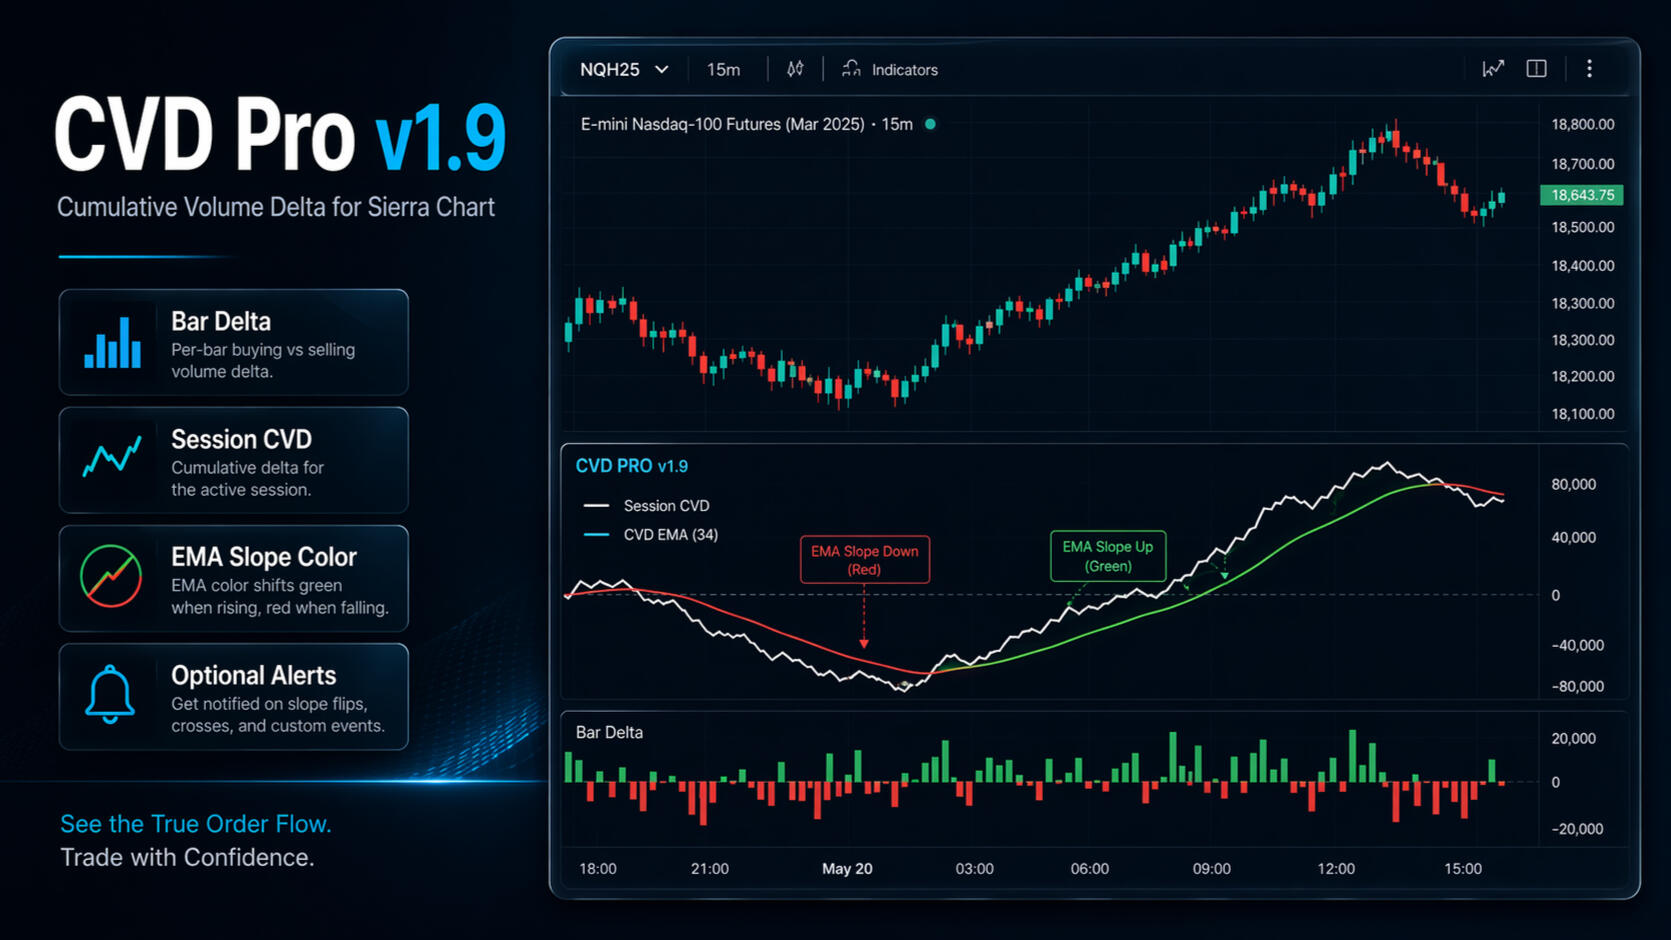Viewport: 1671px width, 940px height.
Task: Open the Indicators menu
Action: pyautogui.click(x=890, y=69)
